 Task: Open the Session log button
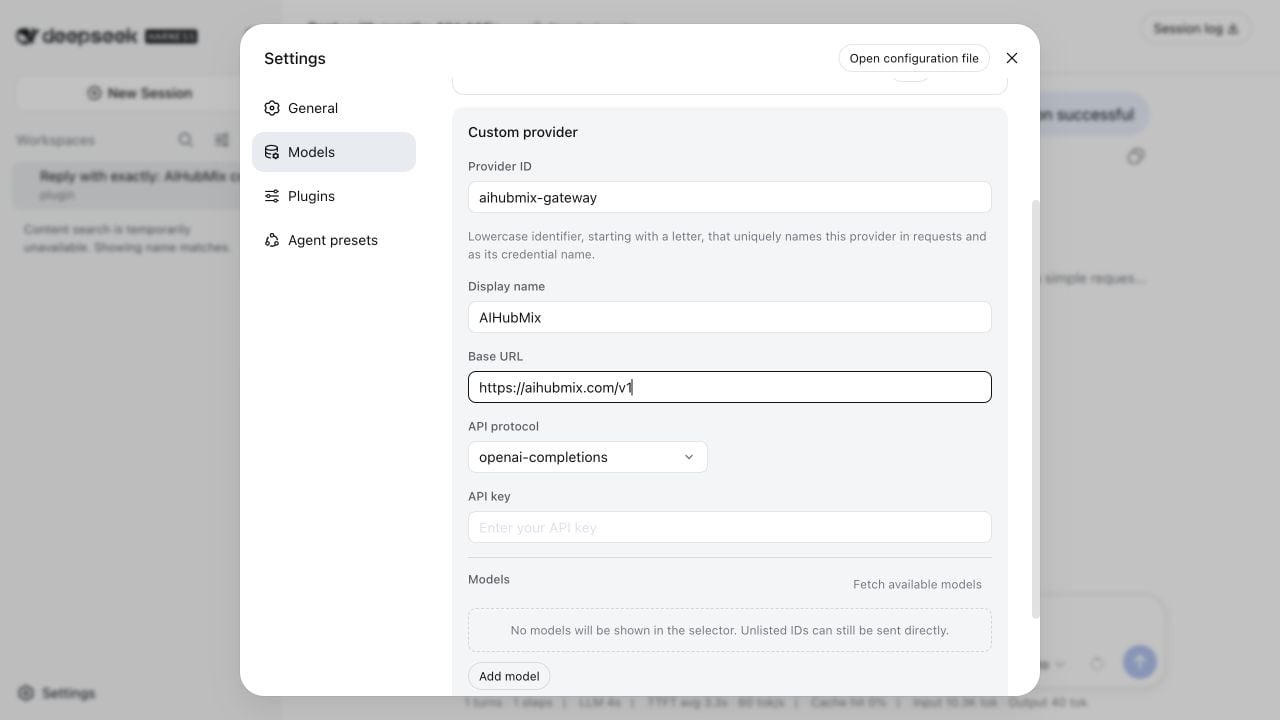pyautogui.click(x=1195, y=29)
